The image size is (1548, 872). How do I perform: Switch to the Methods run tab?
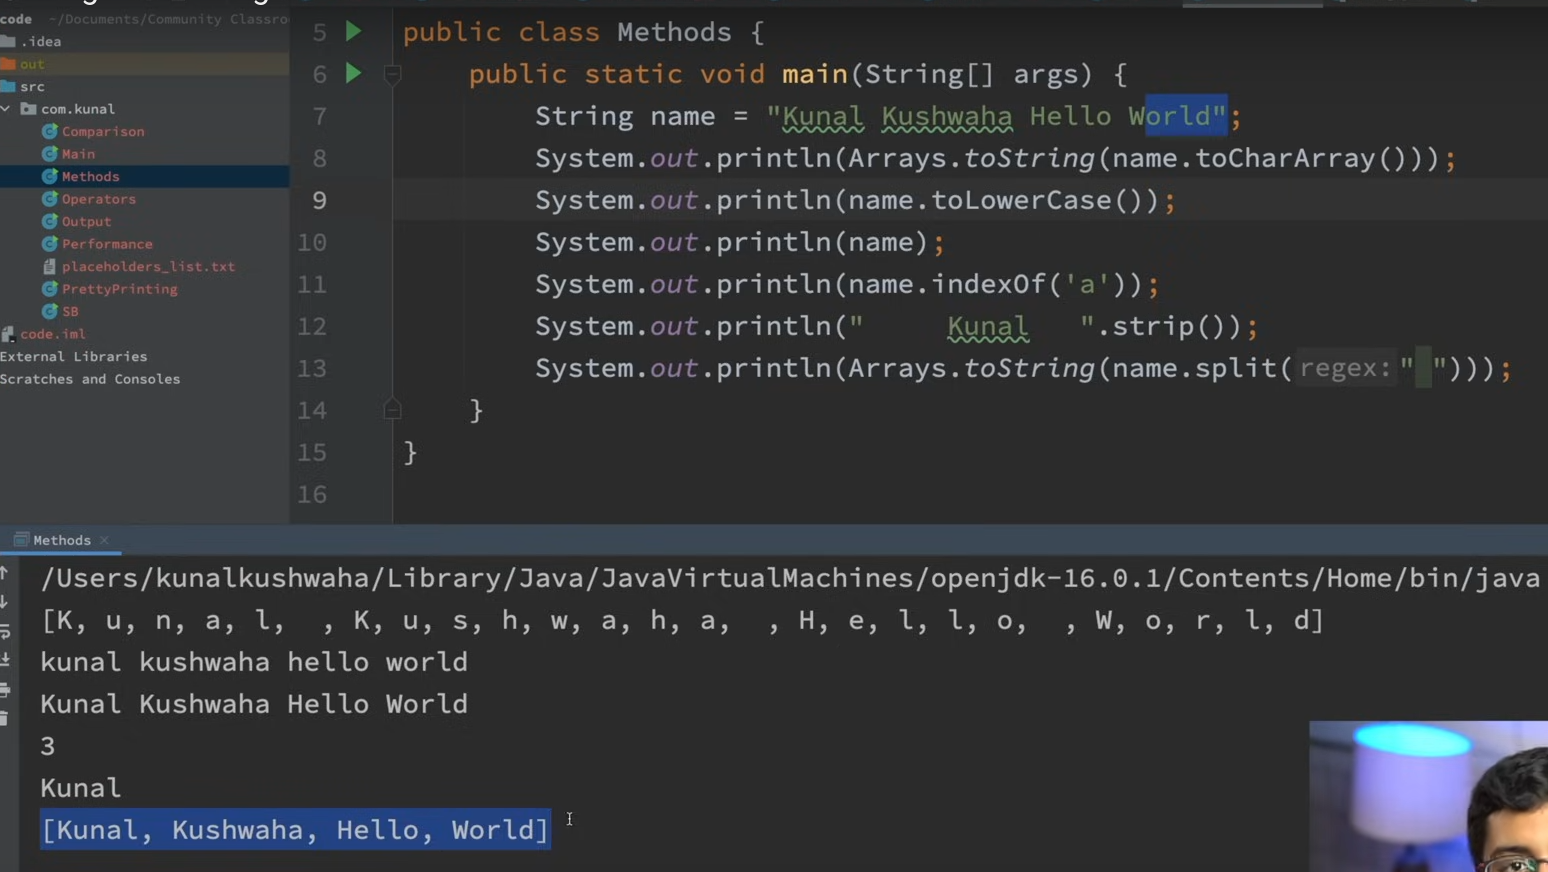(x=61, y=540)
